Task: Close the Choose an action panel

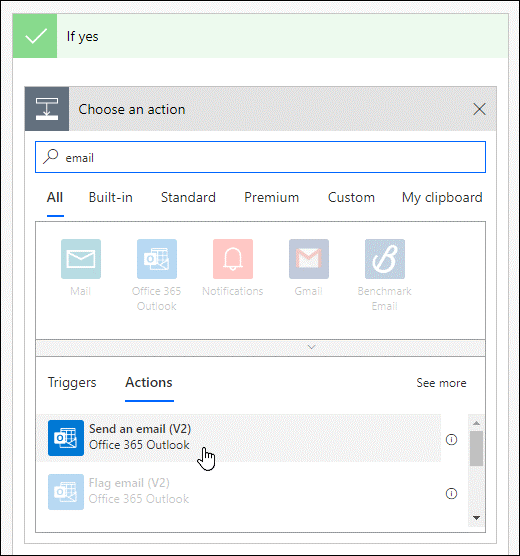Action: pos(479,109)
